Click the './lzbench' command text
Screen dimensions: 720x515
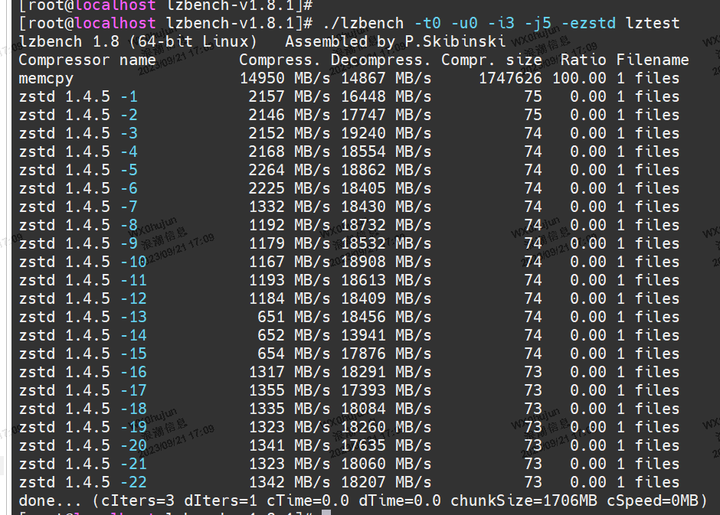click(363, 23)
